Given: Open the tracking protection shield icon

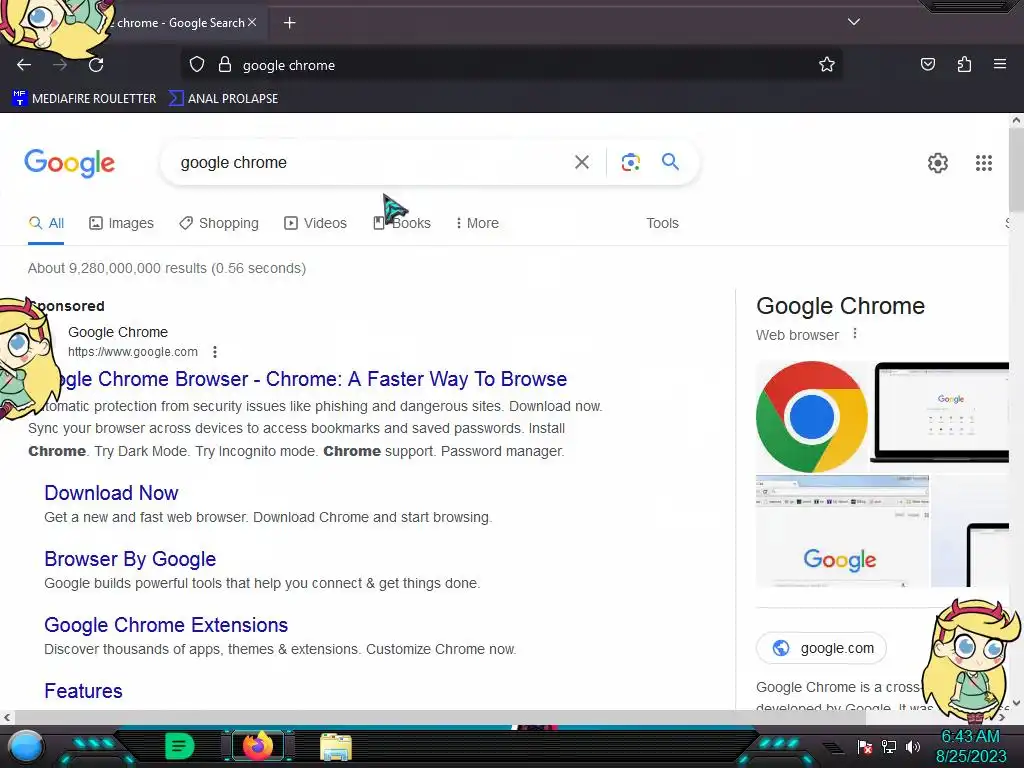Looking at the screenshot, I should [197, 65].
